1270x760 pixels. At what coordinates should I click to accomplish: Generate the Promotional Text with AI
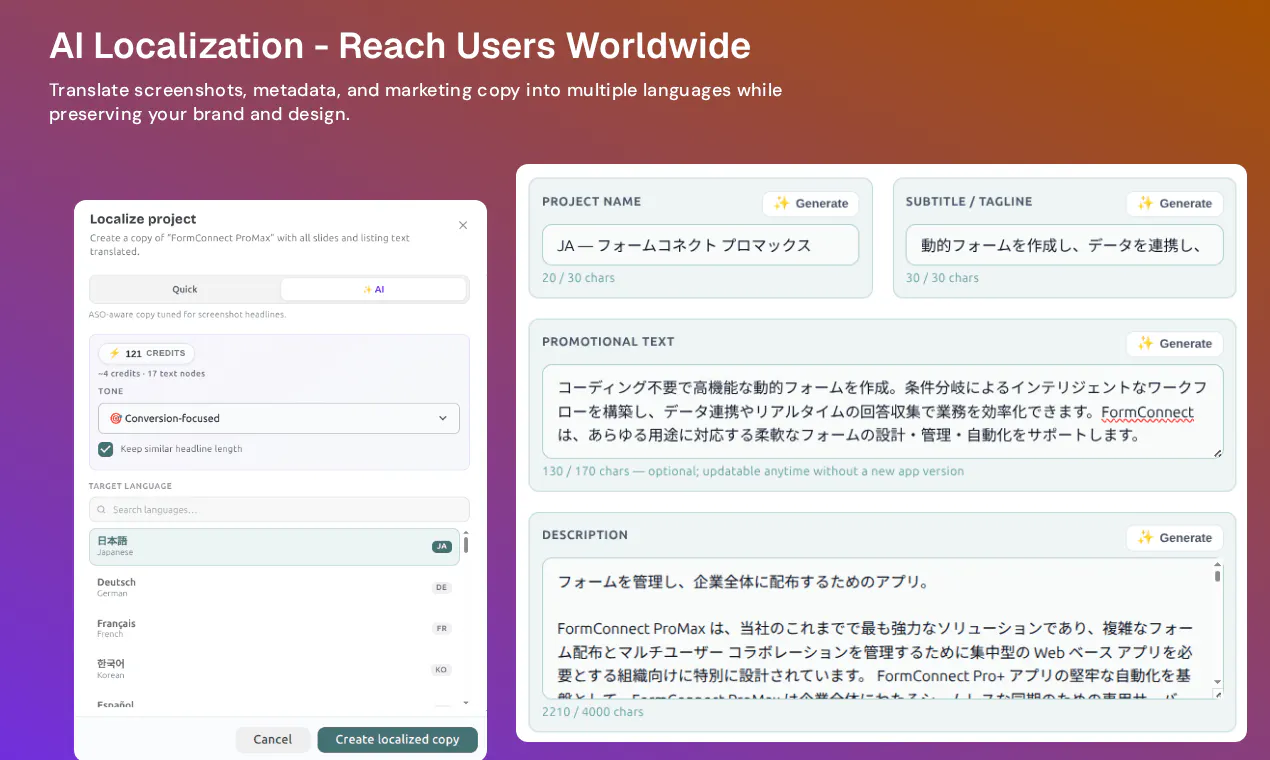tap(1174, 343)
